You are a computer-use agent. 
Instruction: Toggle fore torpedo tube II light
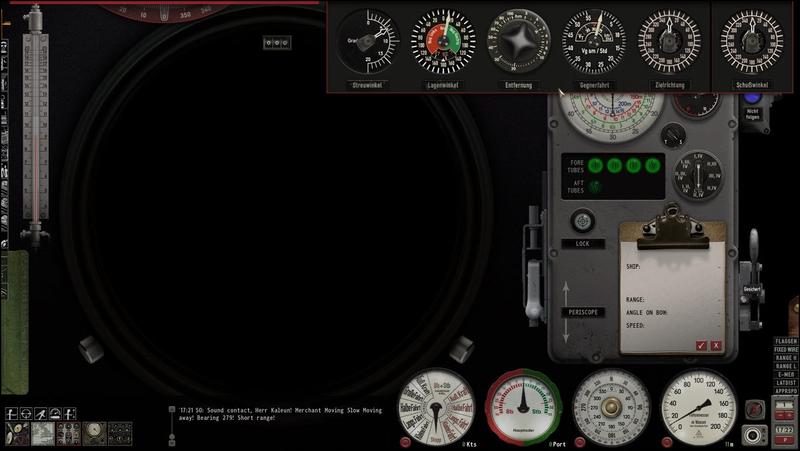(614, 165)
